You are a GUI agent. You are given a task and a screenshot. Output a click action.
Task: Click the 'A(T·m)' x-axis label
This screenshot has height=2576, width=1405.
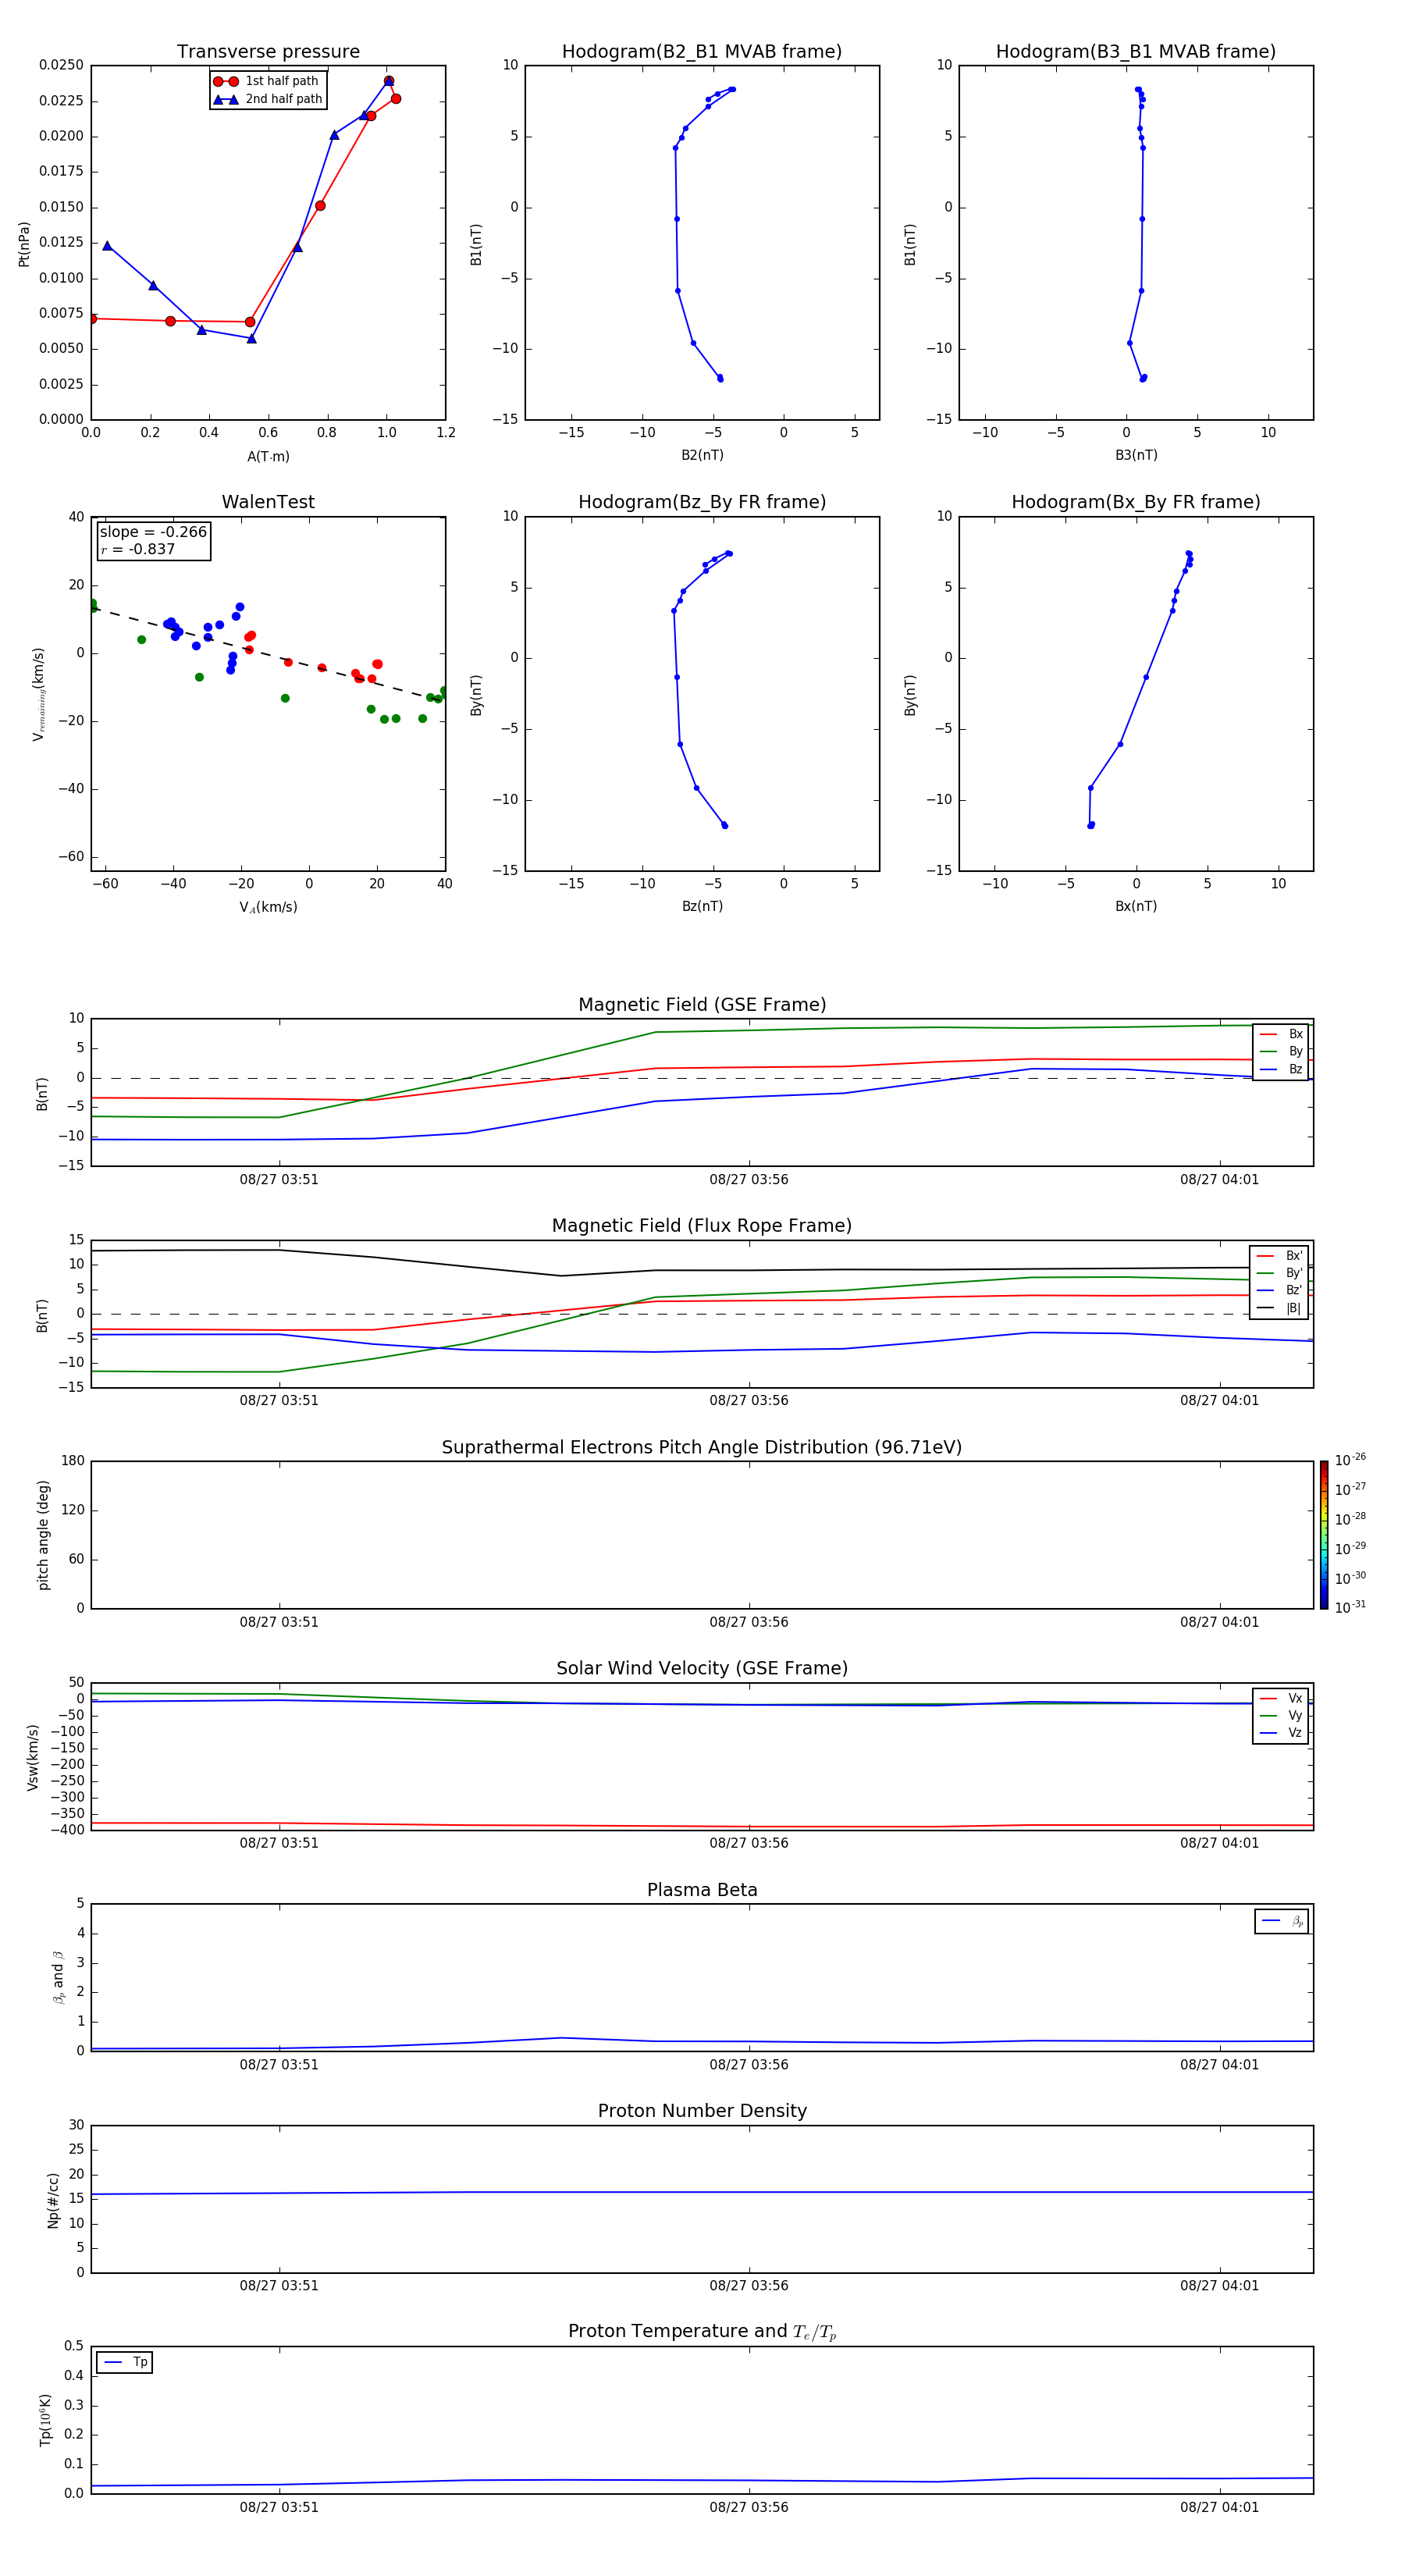pos(268,457)
